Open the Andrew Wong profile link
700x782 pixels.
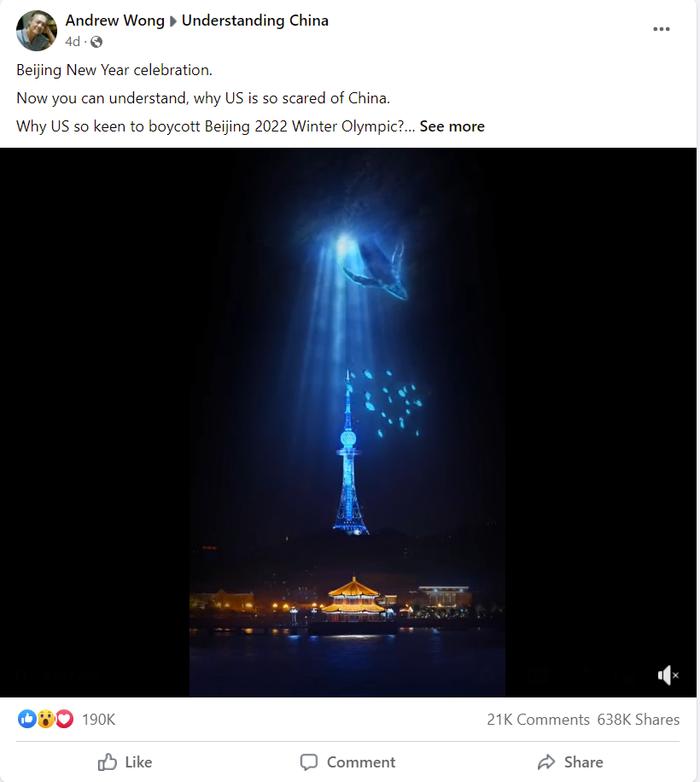click(x=115, y=20)
